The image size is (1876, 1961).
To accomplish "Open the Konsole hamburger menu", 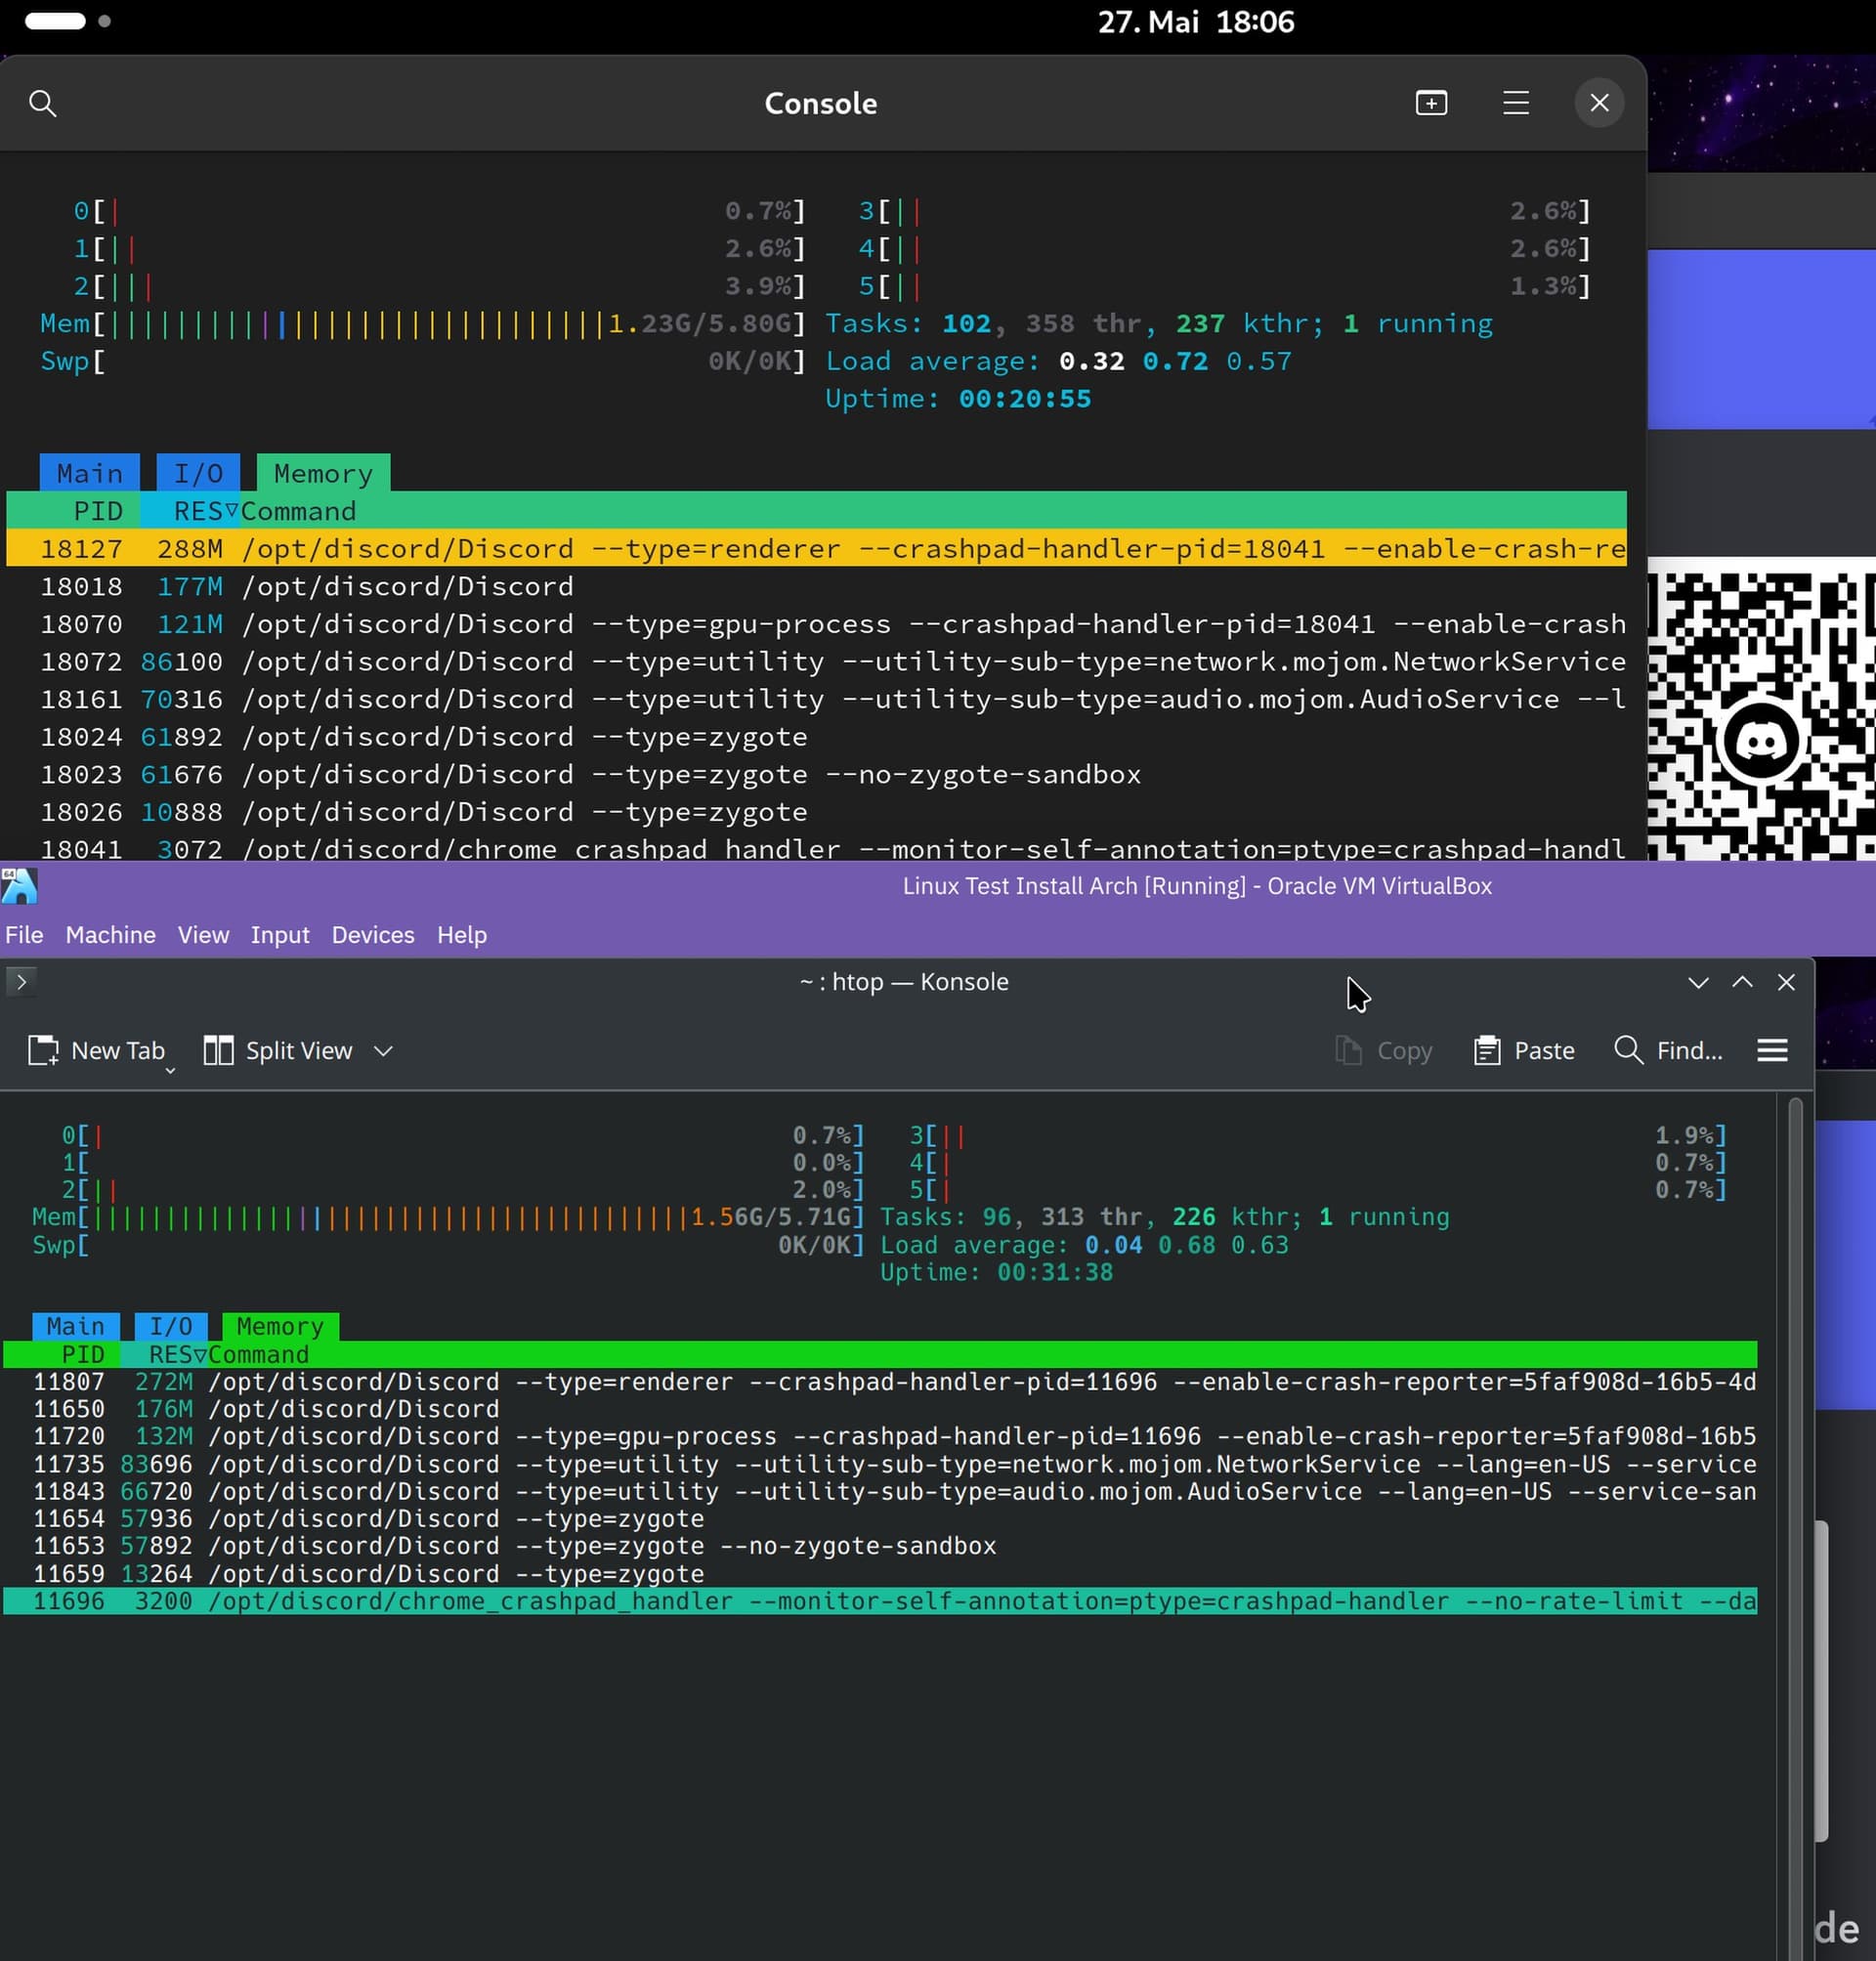I will coord(1772,1050).
